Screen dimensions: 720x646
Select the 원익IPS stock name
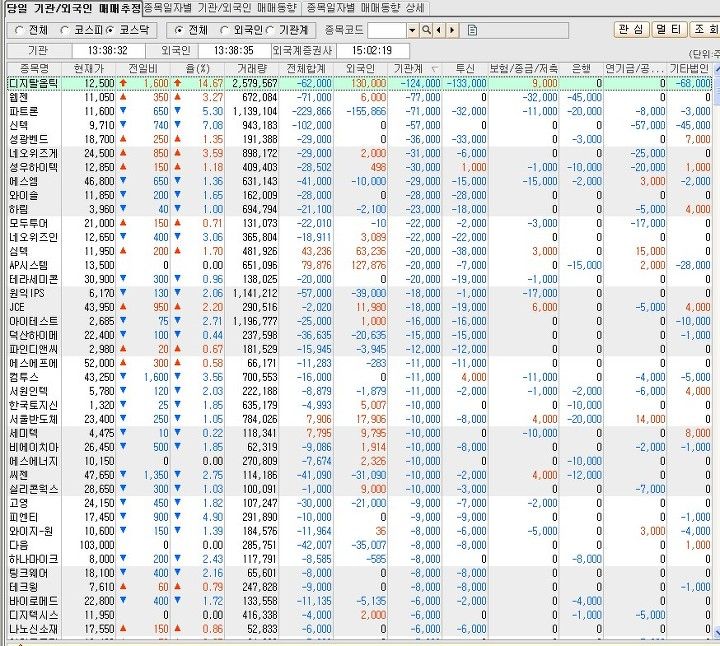point(27,293)
